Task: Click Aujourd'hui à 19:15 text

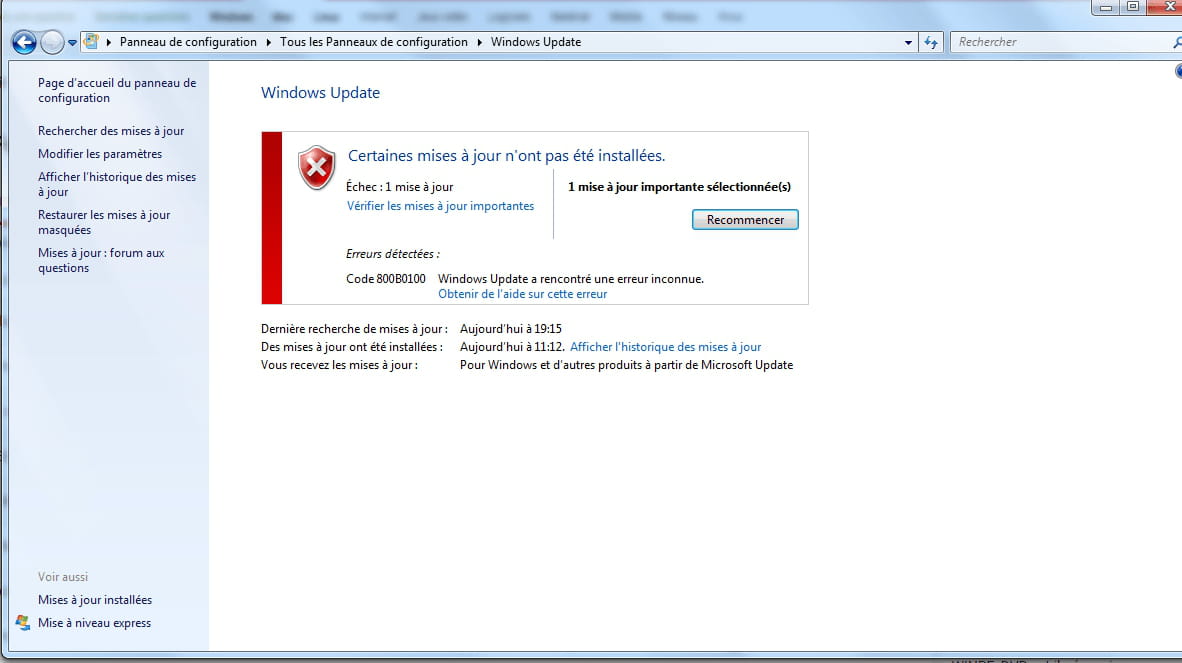Action: (511, 328)
